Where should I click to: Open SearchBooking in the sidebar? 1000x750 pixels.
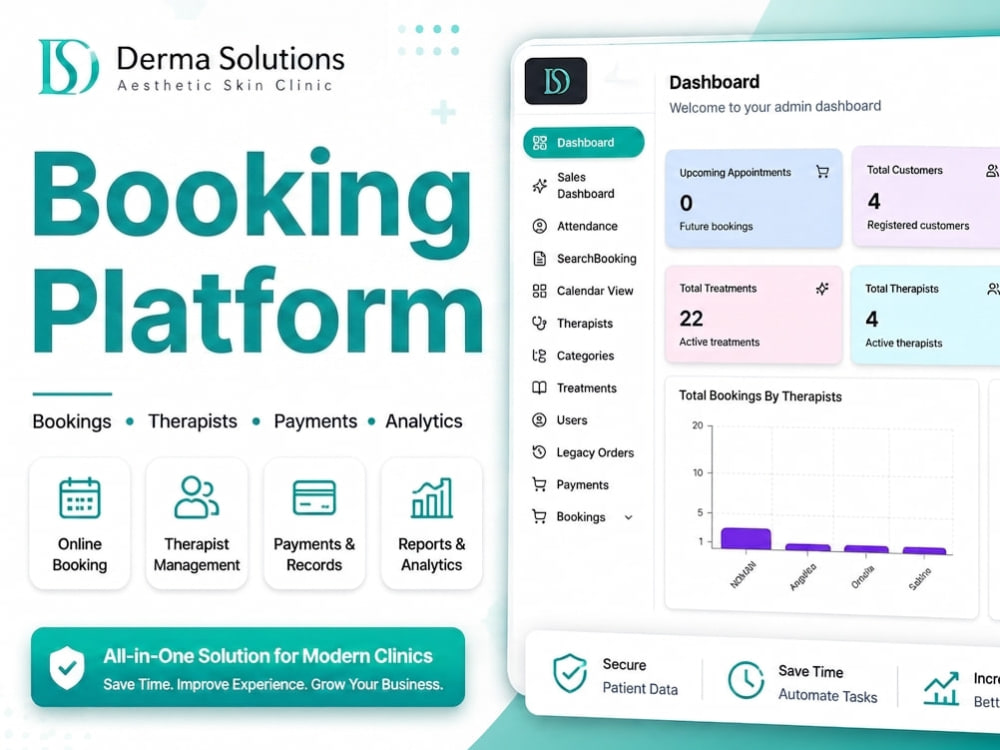point(584,258)
